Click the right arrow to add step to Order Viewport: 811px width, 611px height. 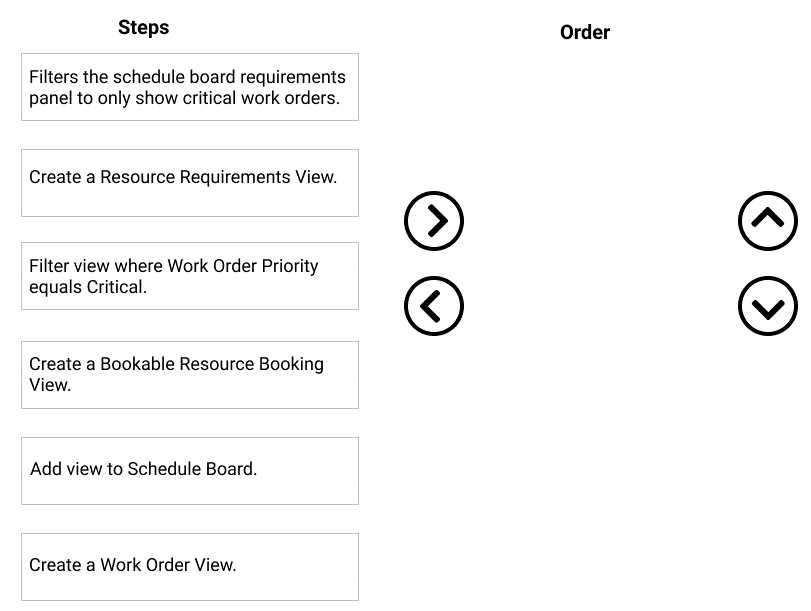click(x=434, y=220)
